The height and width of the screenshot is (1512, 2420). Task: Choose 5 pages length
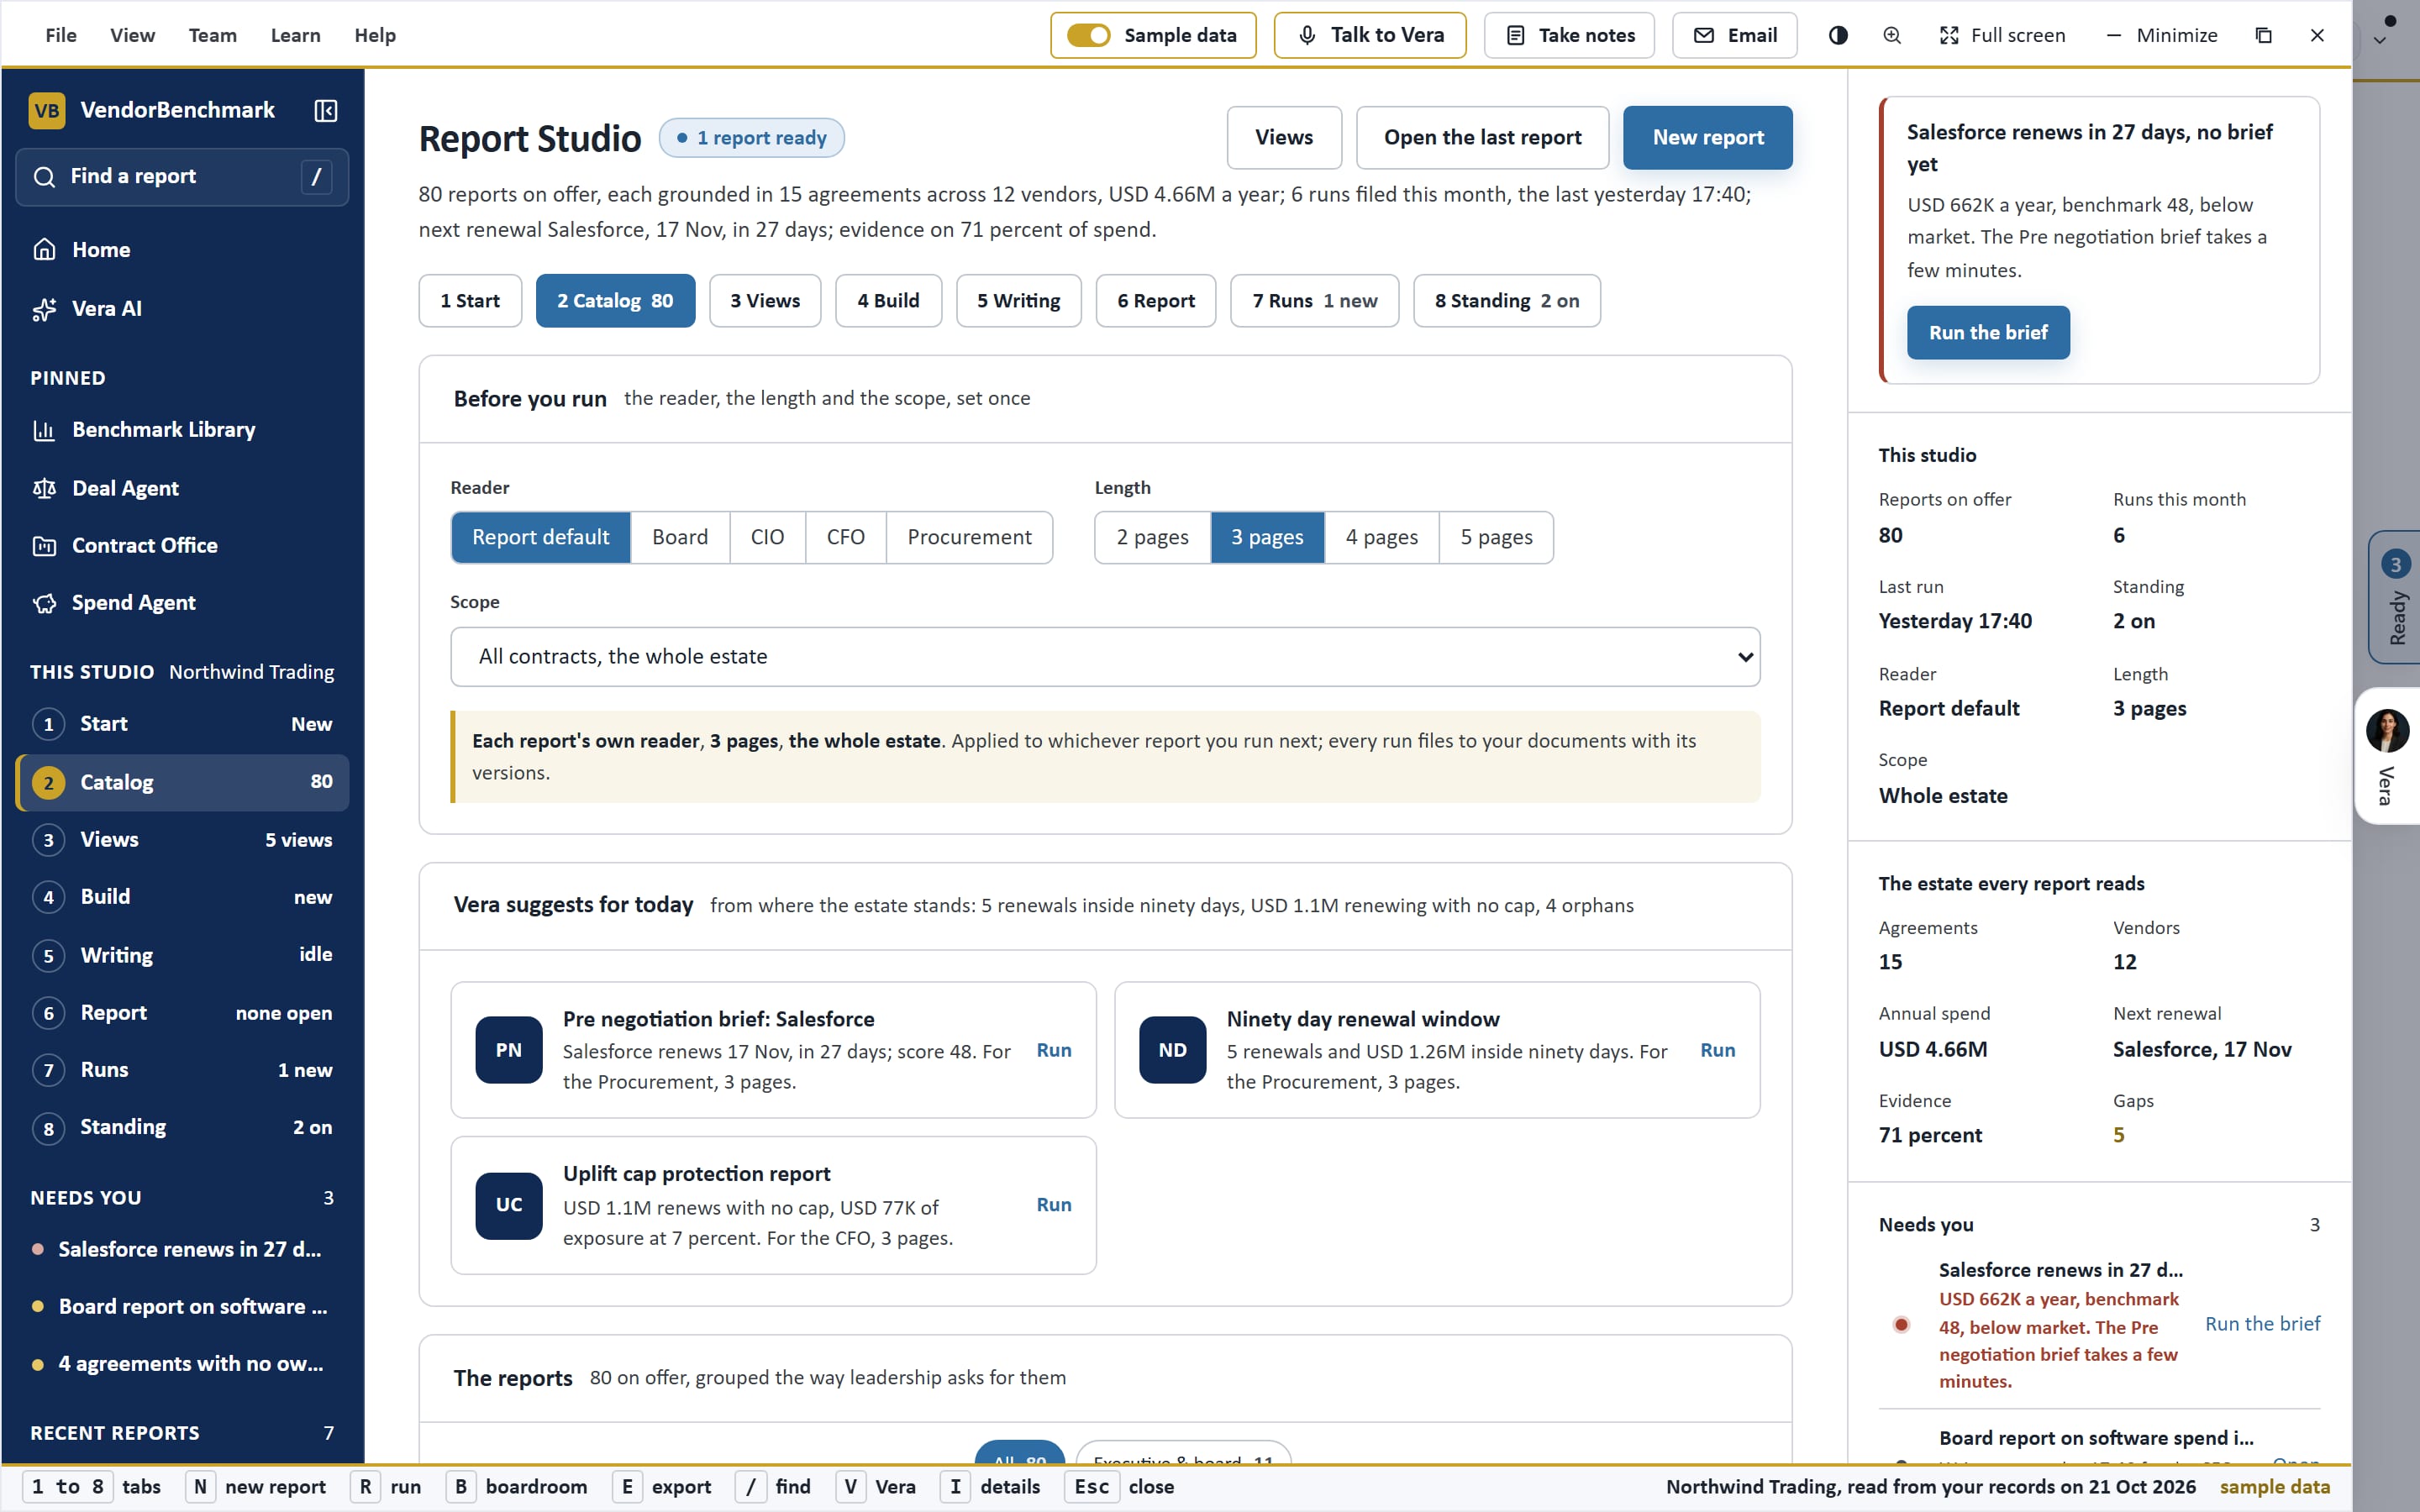[x=1496, y=538]
